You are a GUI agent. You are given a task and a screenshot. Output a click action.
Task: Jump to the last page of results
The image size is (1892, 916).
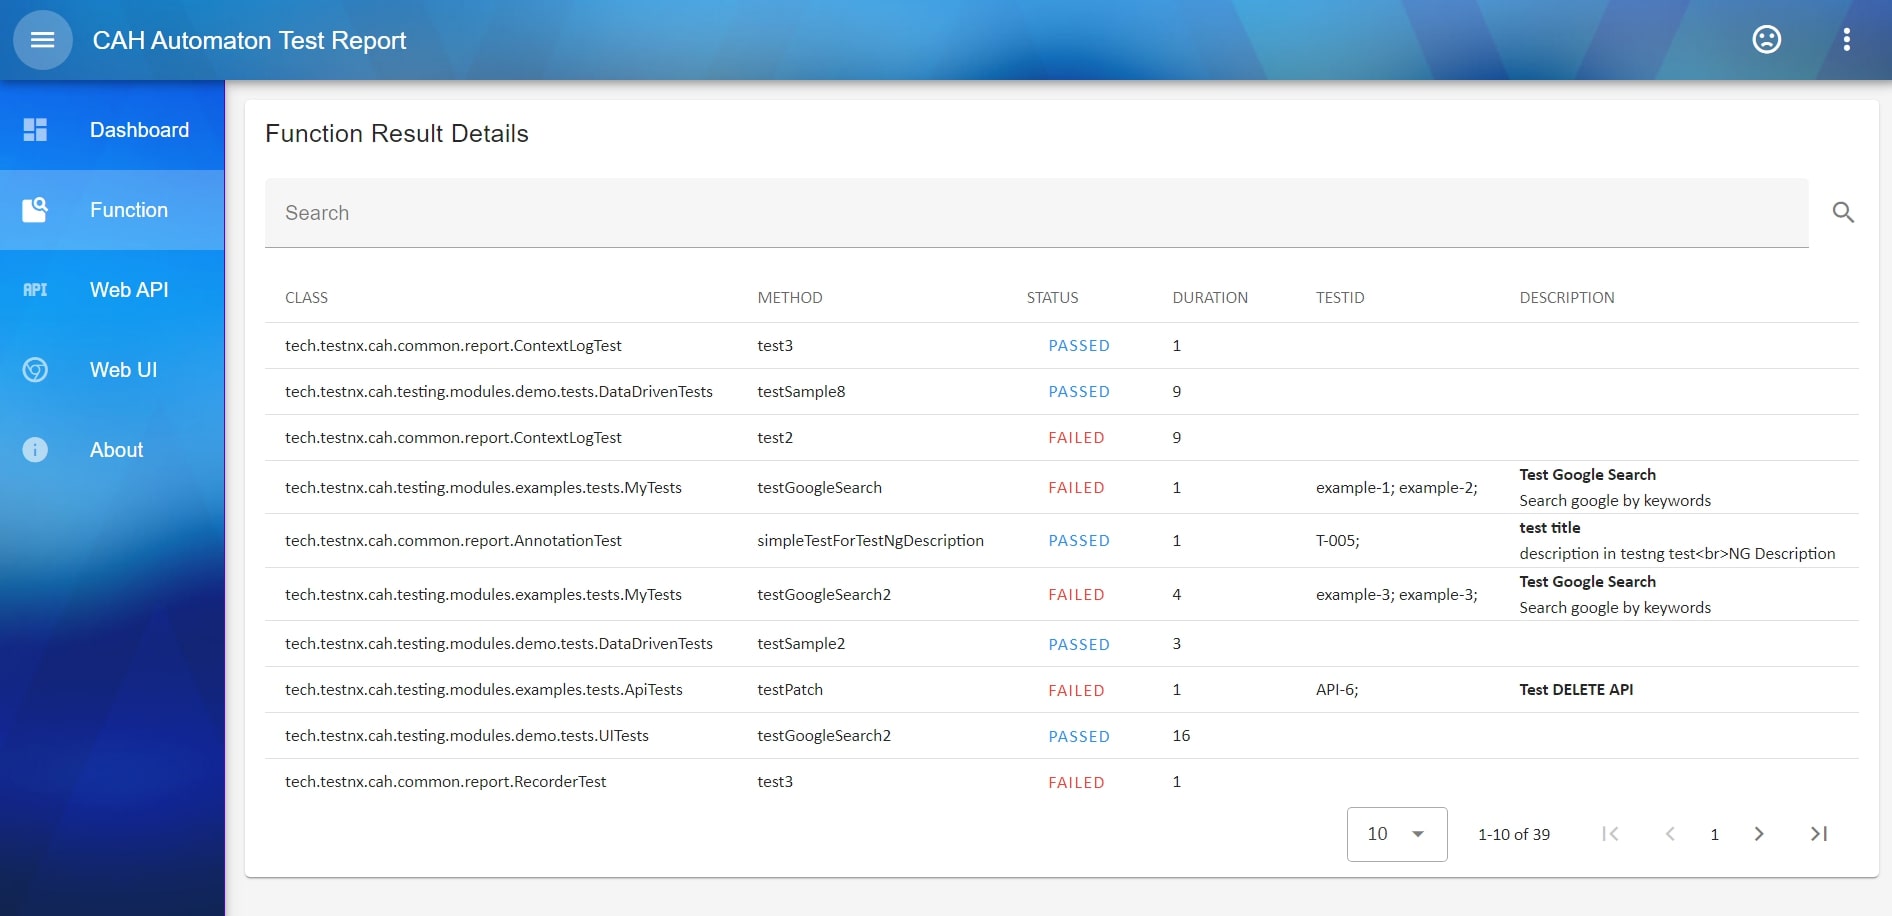[x=1818, y=833]
